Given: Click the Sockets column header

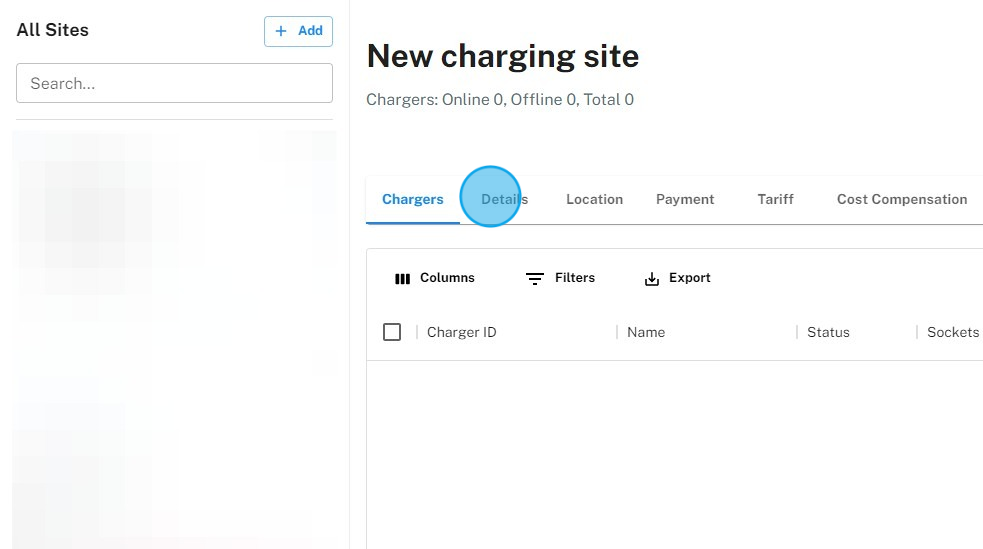Looking at the screenshot, I should click(x=952, y=332).
